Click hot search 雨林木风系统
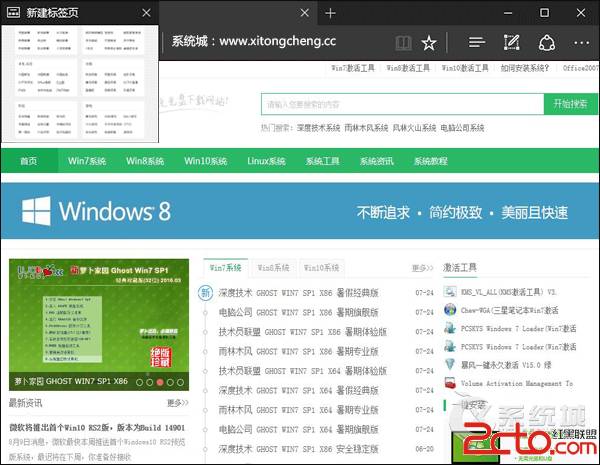The width and height of the screenshot is (600, 465). (366, 128)
